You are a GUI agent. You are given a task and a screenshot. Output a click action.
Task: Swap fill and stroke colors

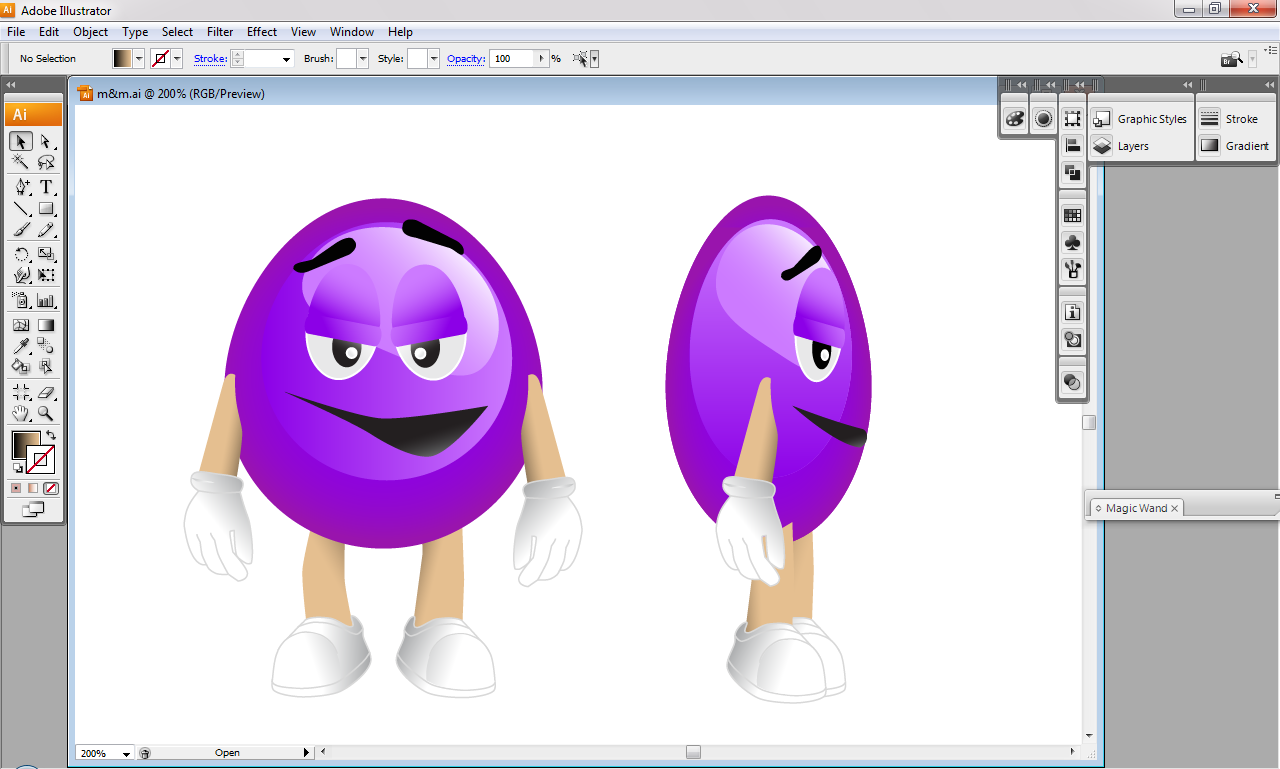[51, 436]
